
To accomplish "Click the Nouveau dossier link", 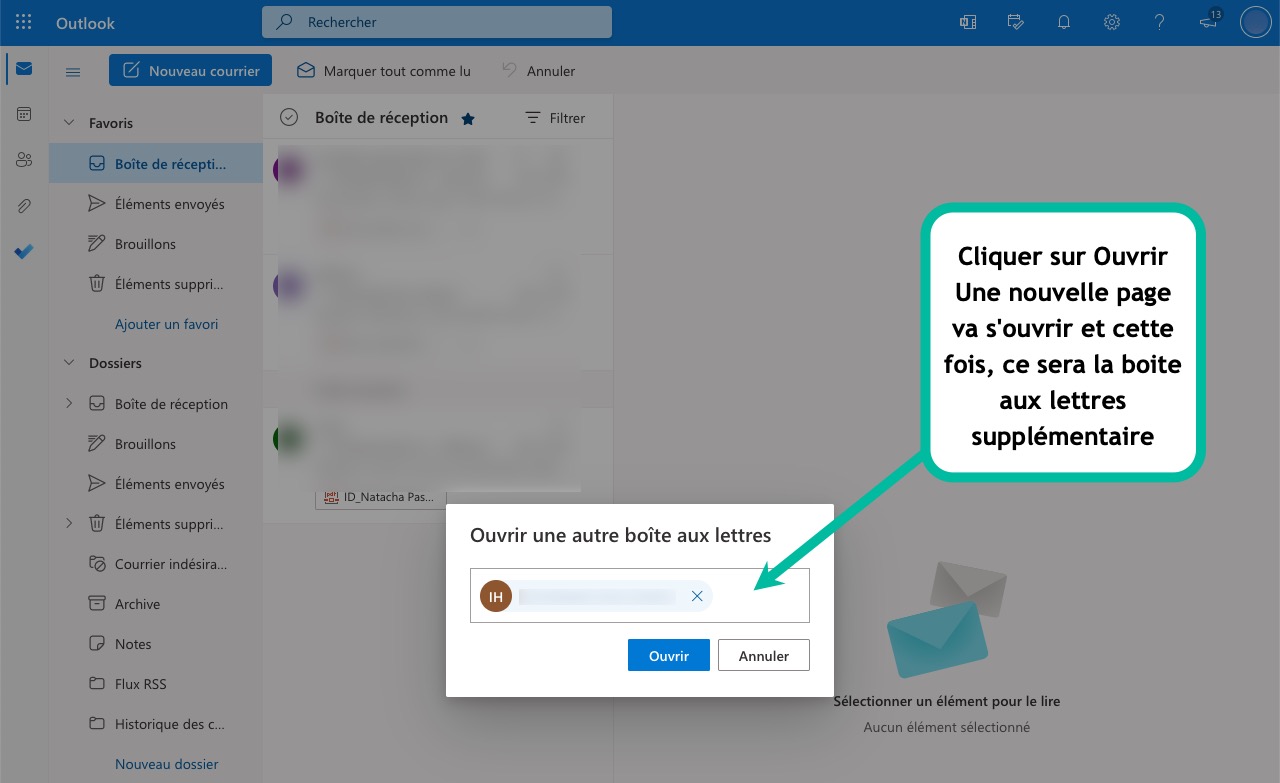I will click(166, 764).
